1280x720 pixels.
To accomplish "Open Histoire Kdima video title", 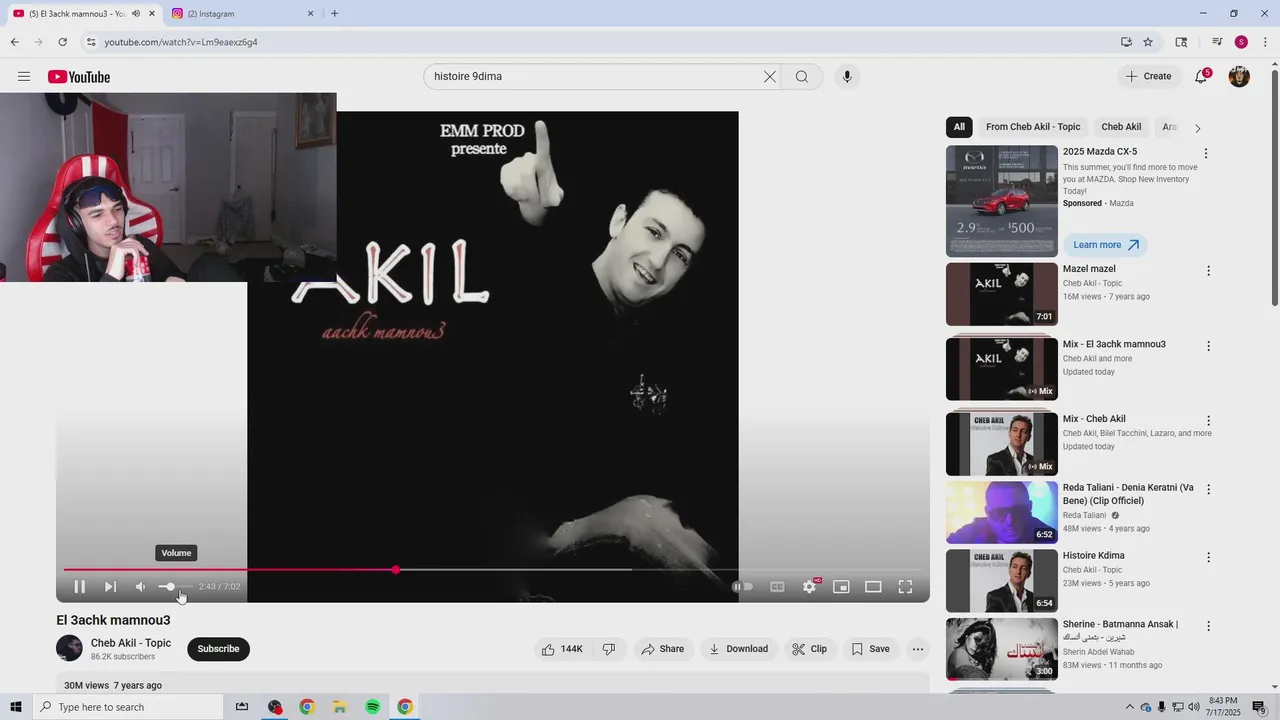I will point(1093,556).
